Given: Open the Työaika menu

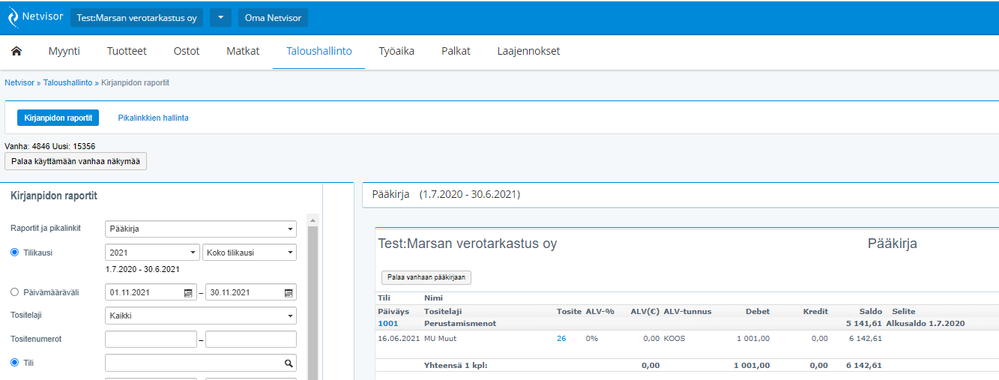Looking at the screenshot, I should (396, 52).
